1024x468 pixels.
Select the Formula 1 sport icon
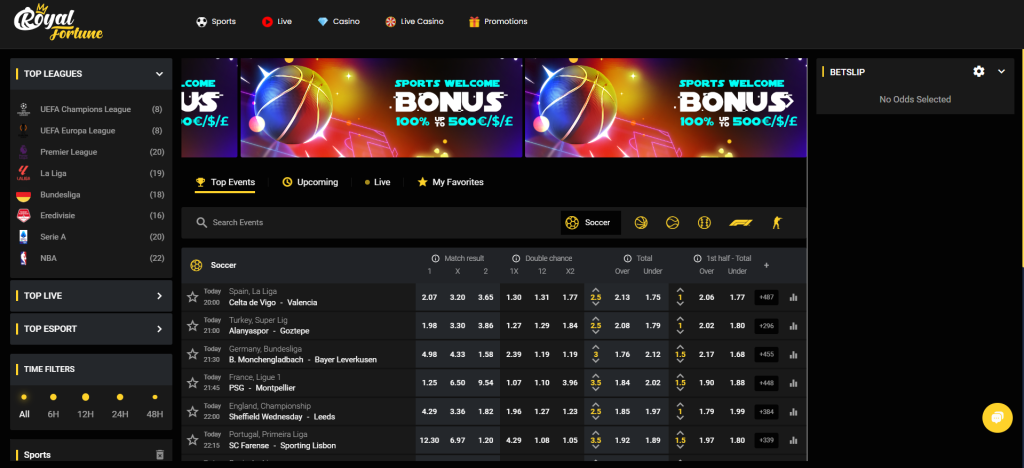click(739, 223)
